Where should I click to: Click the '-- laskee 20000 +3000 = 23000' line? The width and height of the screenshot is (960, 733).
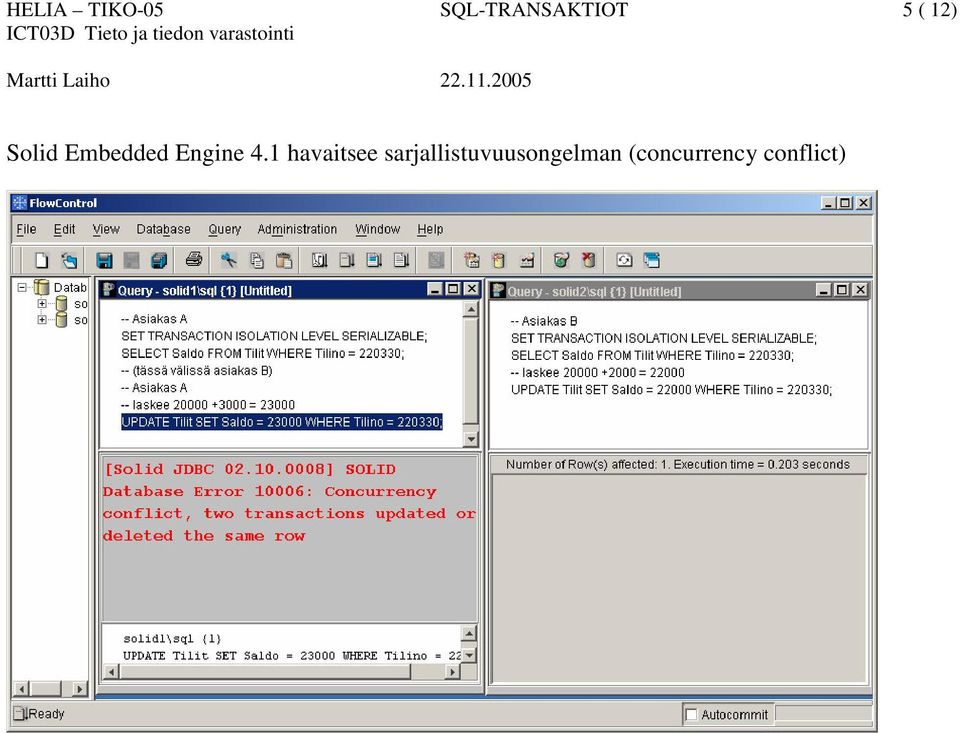pos(208,405)
